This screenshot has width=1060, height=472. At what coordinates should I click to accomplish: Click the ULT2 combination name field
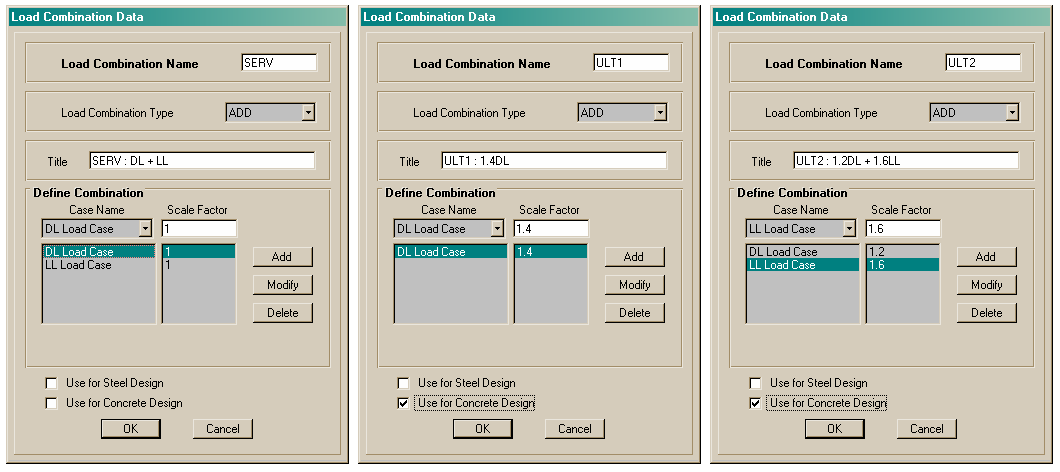(983, 62)
